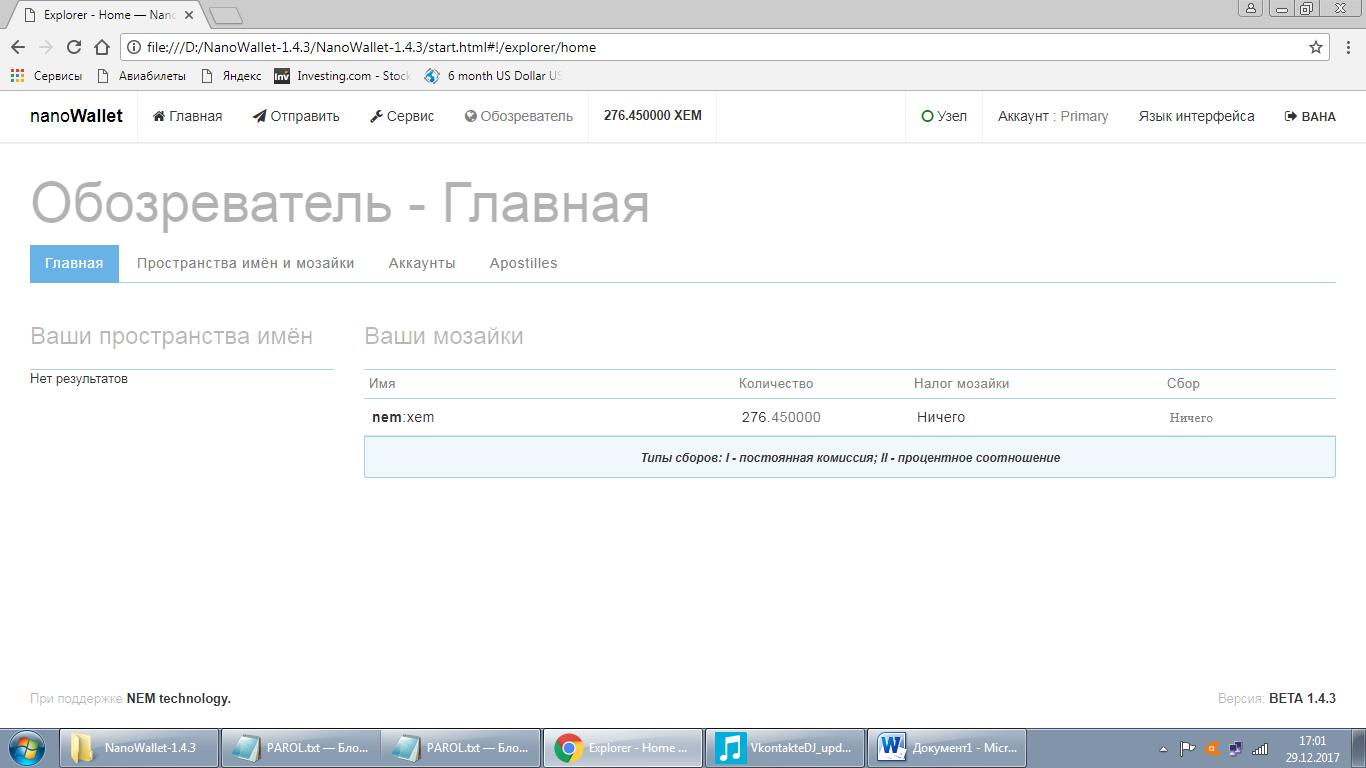This screenshot has width=1366, height=768.
Task: Click quantity 276.450000 in table
Action: tap(781, 417)
